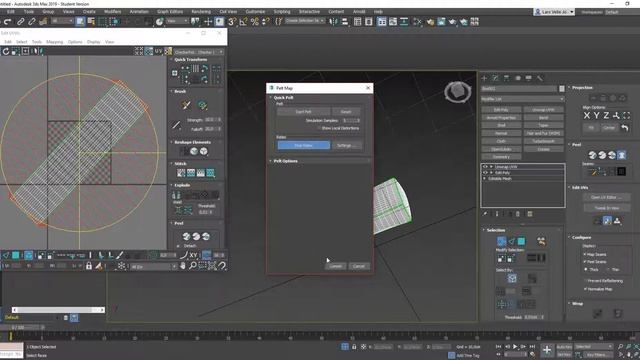Toggle visibility eye of Edit Poly modifier
The height and width of the screenshot is (360, 640).
(485, 173)
